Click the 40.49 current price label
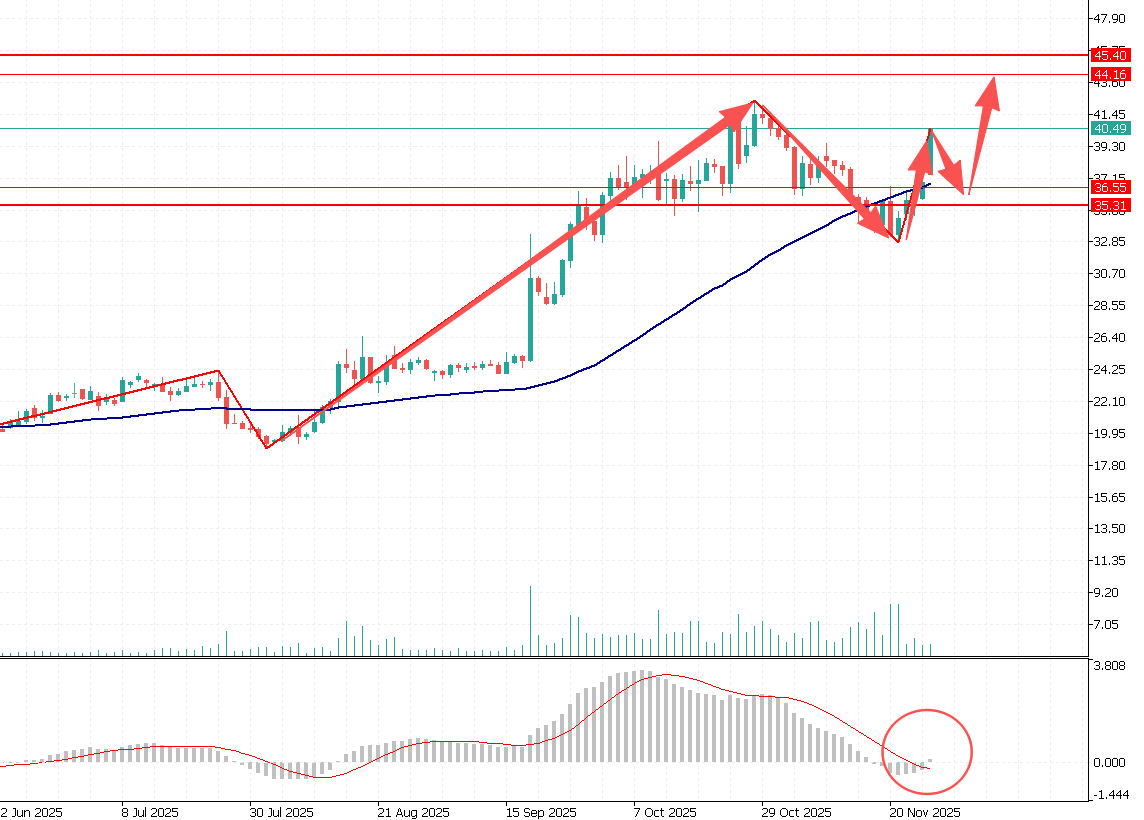Viewport: 1144px width, 820px height. 1110,128
